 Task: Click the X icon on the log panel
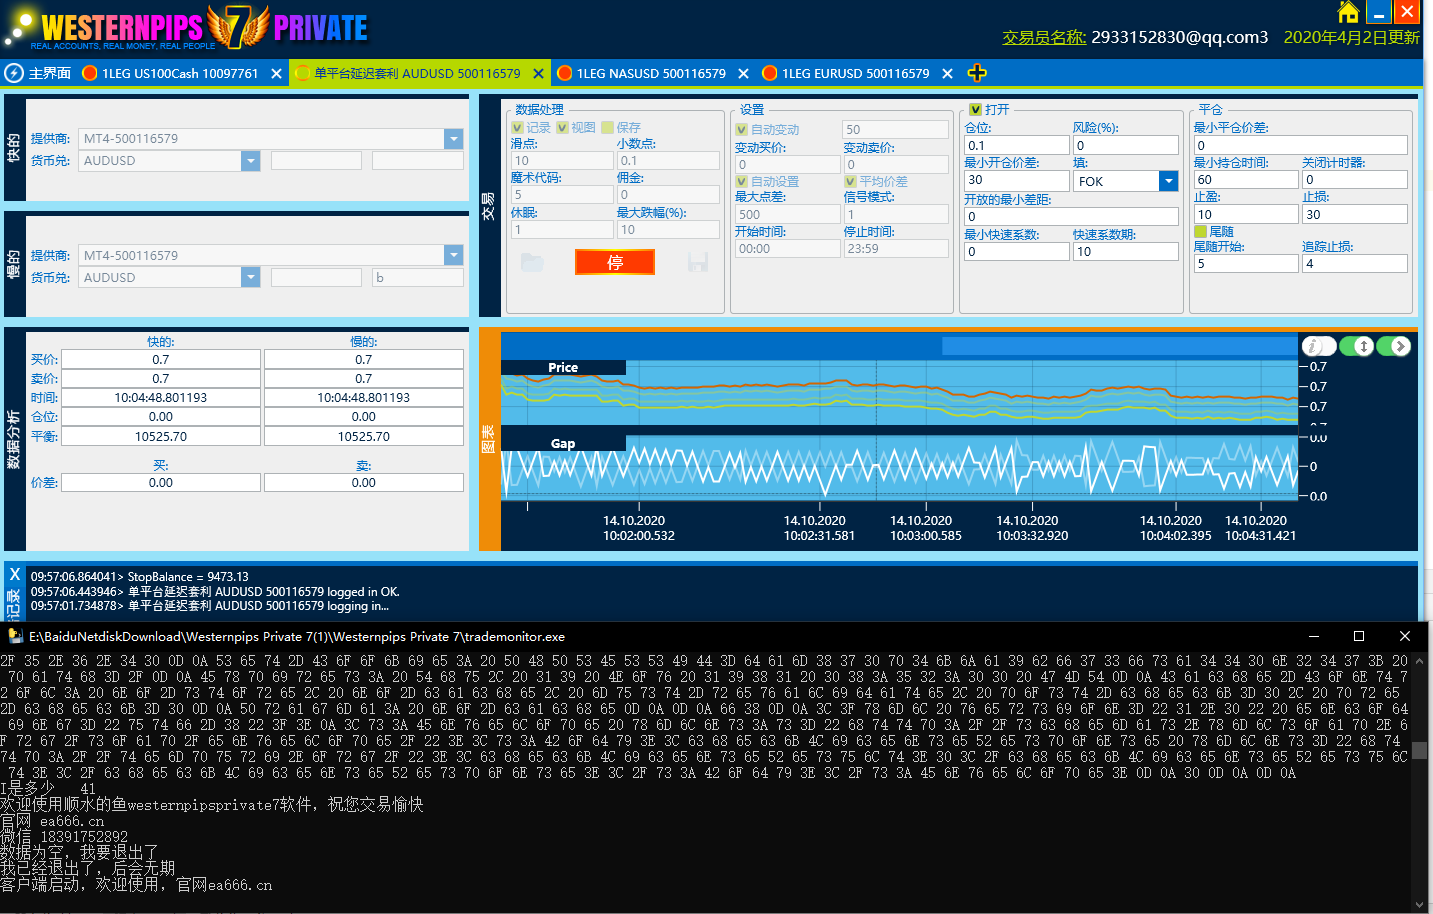(x=14, y=575)
